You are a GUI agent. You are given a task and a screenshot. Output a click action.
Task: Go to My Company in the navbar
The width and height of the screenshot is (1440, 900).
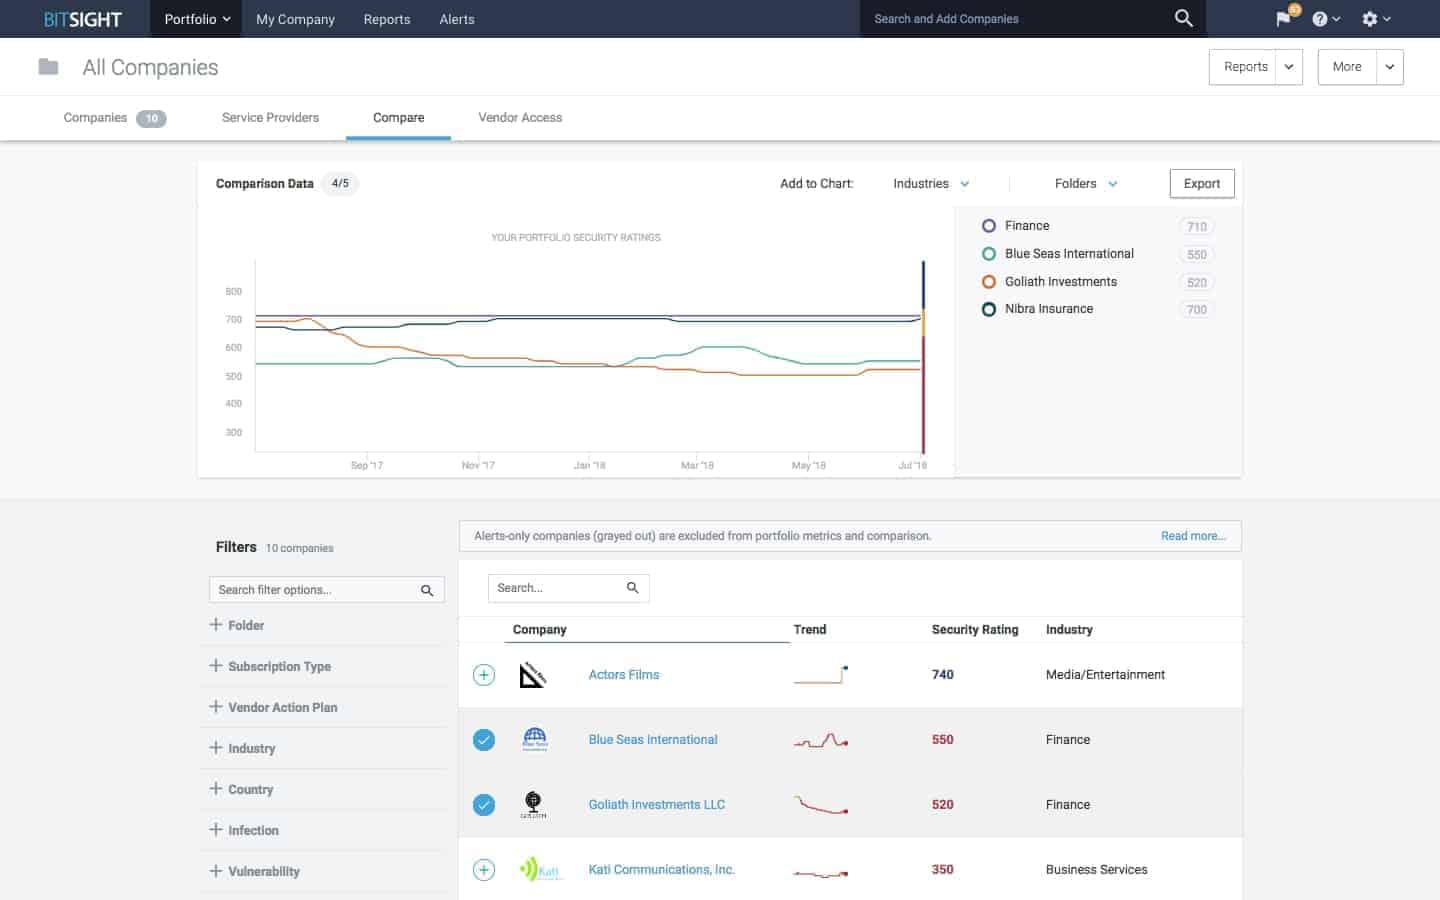tap(295, 19)
